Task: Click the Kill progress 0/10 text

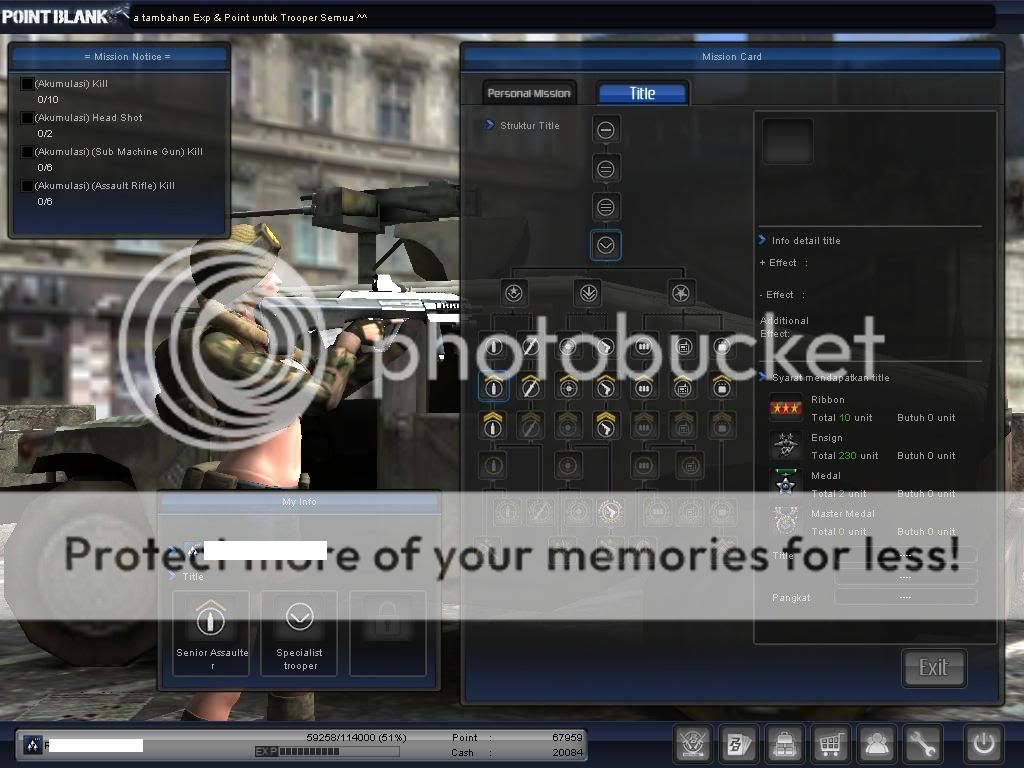Action: [48, 99]
